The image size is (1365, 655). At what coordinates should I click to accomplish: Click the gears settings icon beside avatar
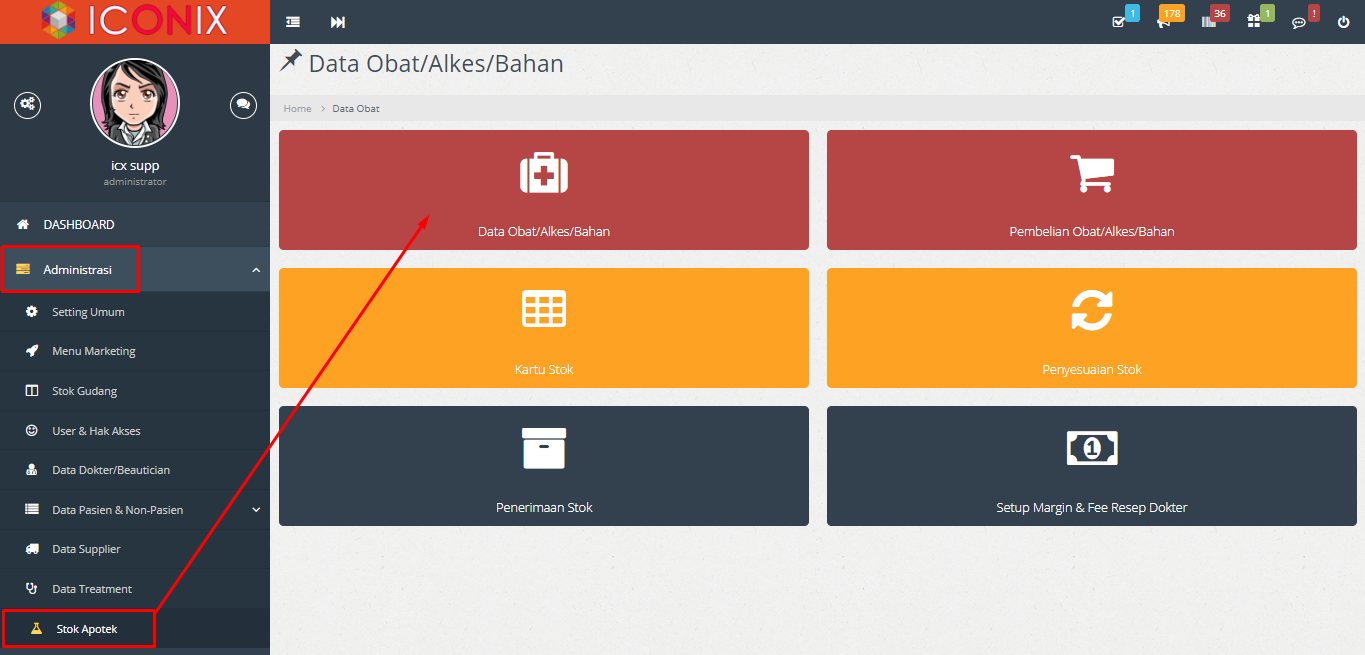tap(27, 104)
